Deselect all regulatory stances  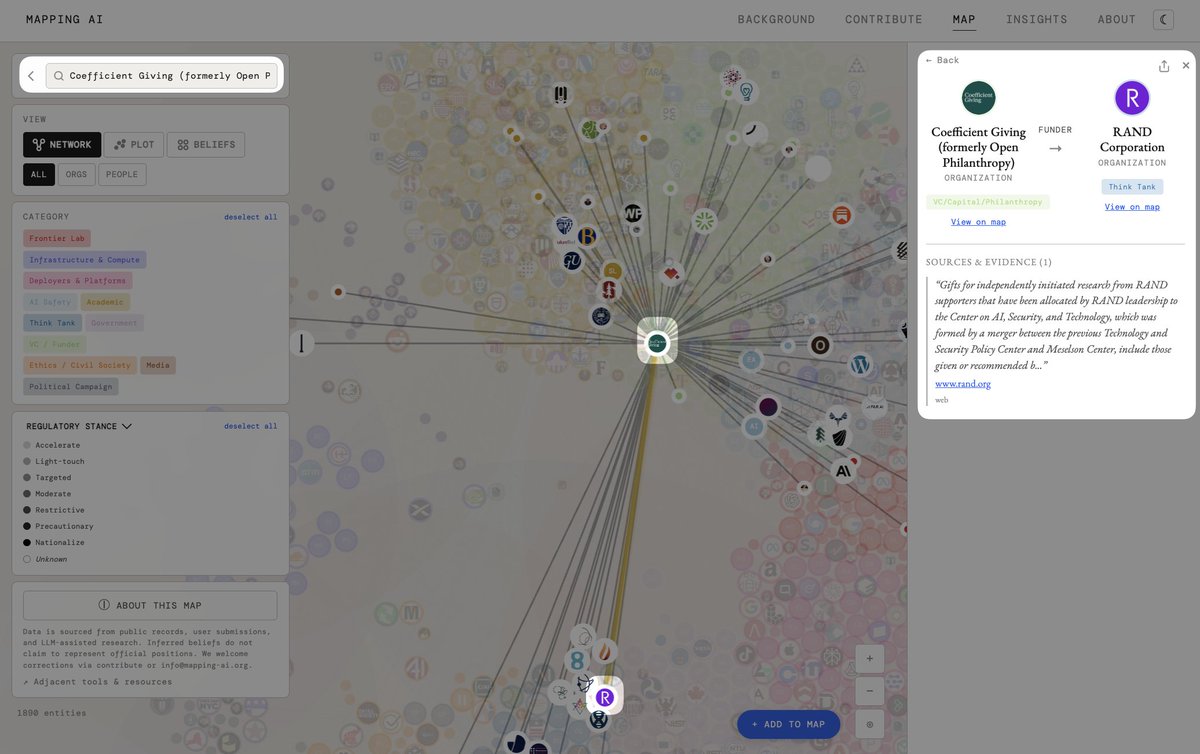point(251,426)
